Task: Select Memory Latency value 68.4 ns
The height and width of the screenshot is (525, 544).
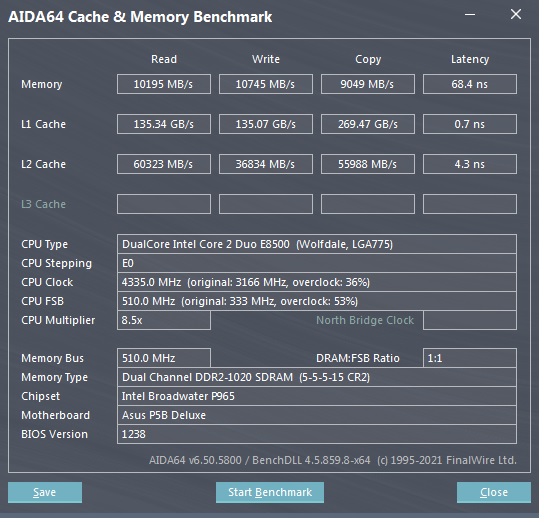Action: [x=470, y=84]
